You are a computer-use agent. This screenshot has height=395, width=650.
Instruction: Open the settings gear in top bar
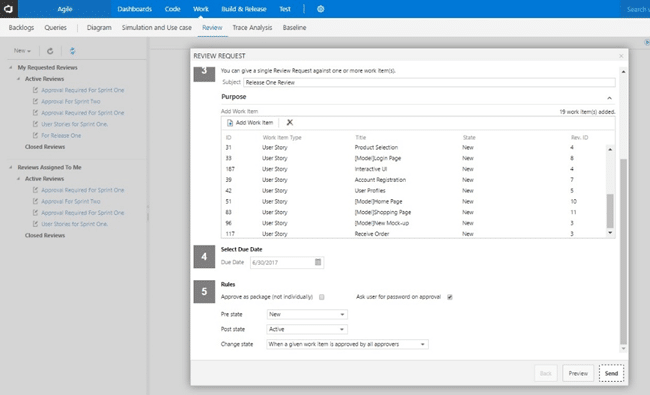(x=320, y=9)
